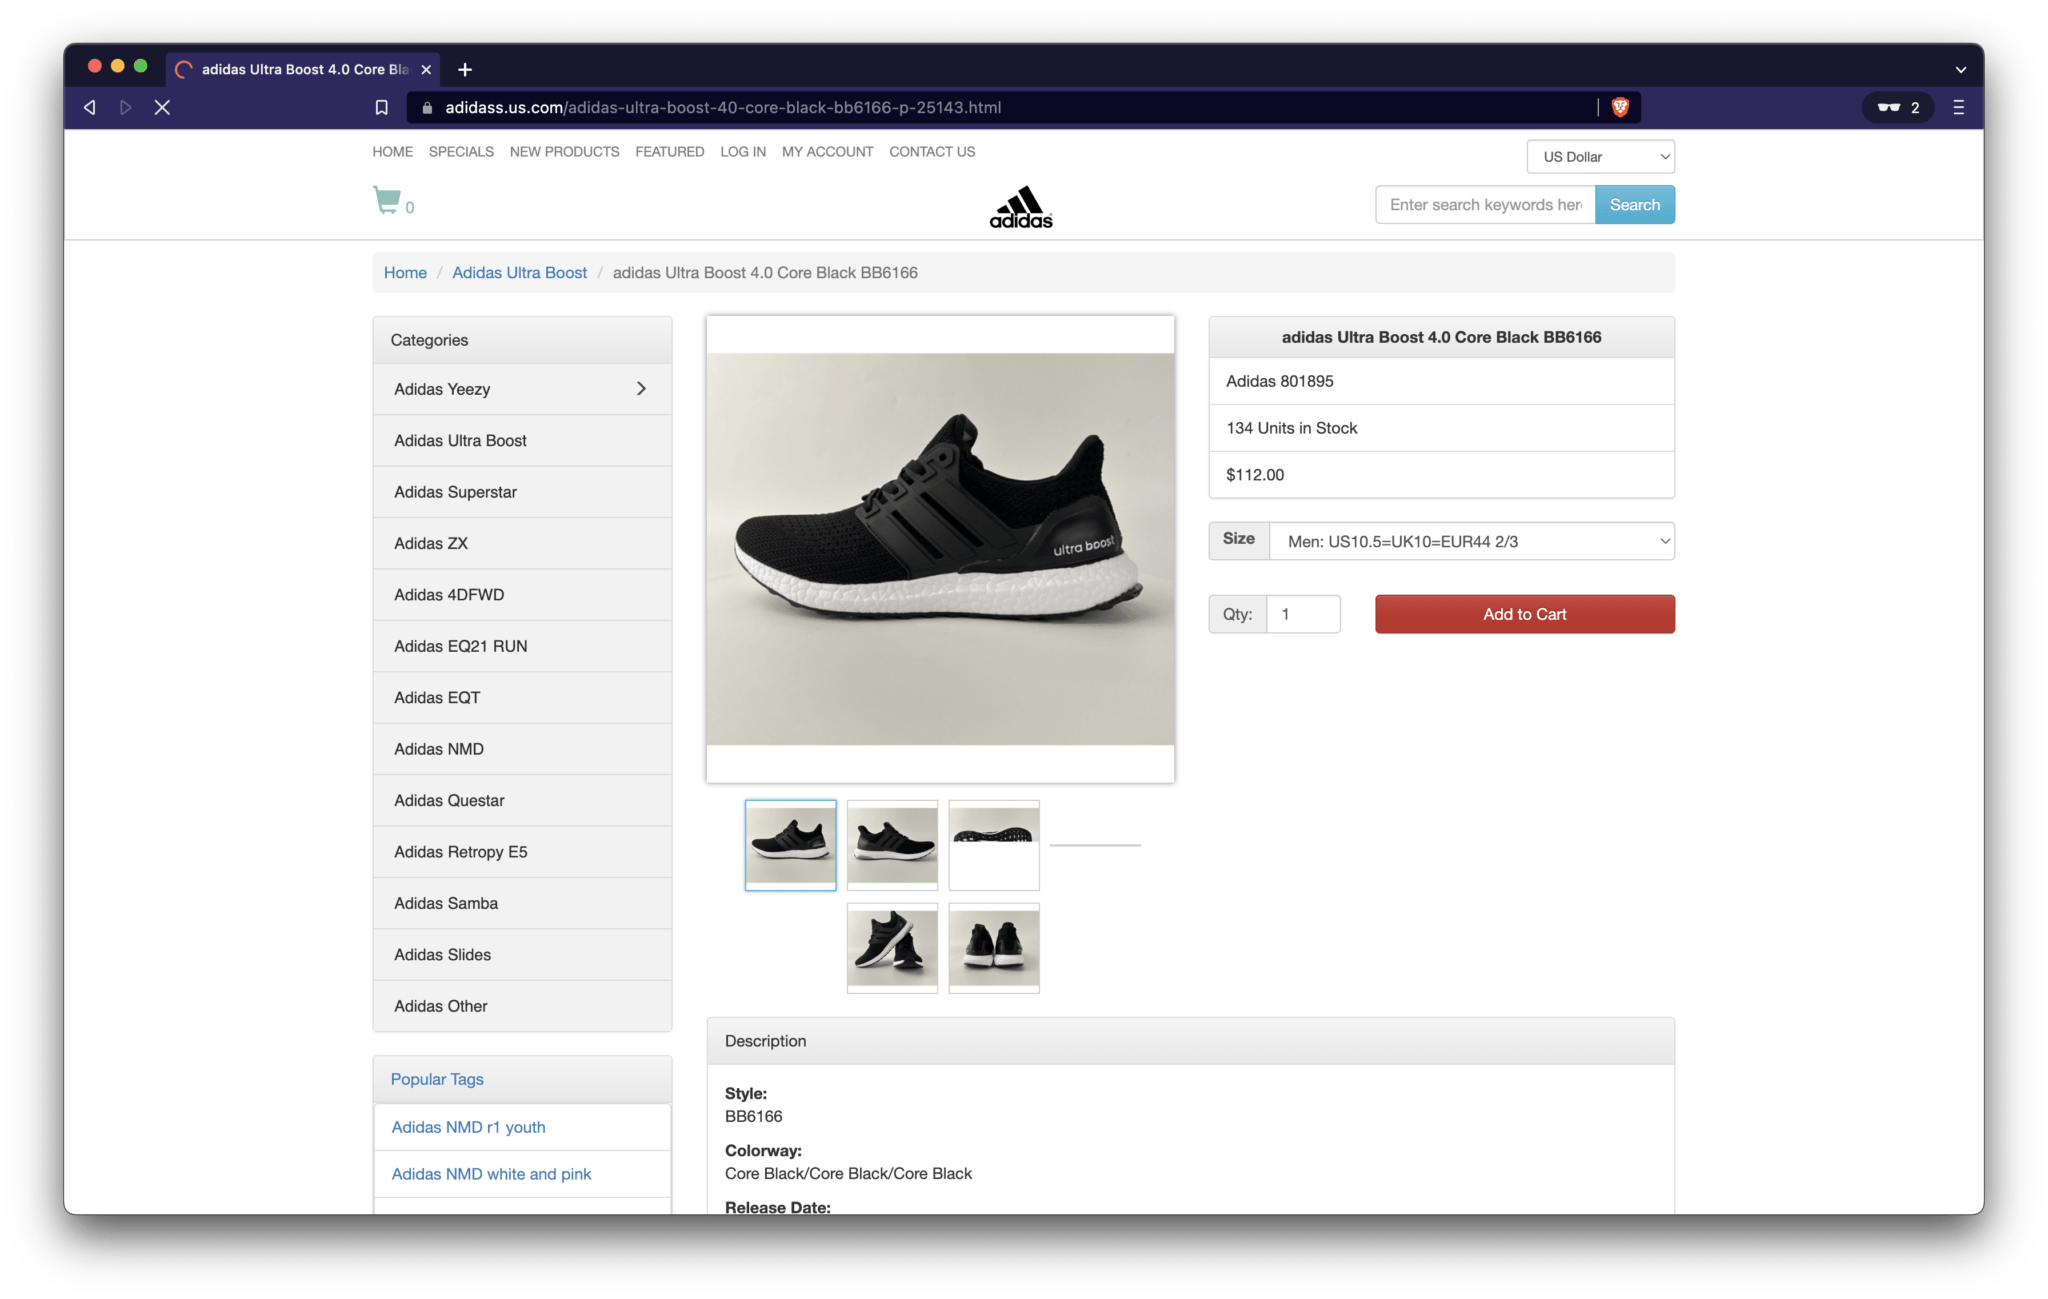Open the Adidas NMD white and pink tag

click(491, 1173)
